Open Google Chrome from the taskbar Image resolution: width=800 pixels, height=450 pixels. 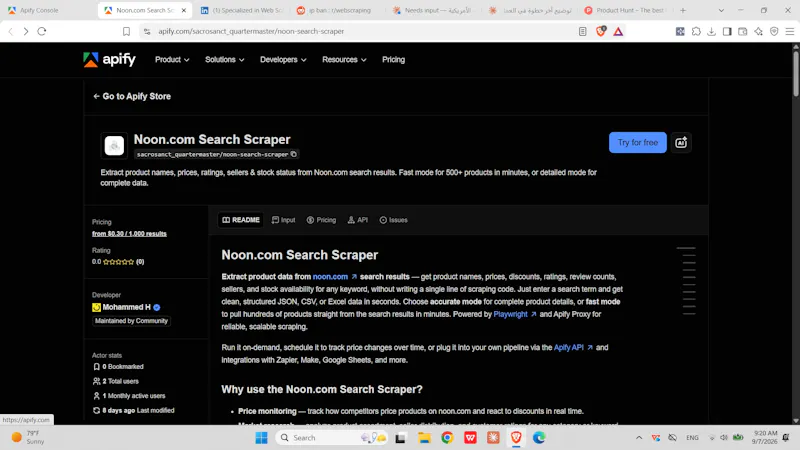coord(447,438)
